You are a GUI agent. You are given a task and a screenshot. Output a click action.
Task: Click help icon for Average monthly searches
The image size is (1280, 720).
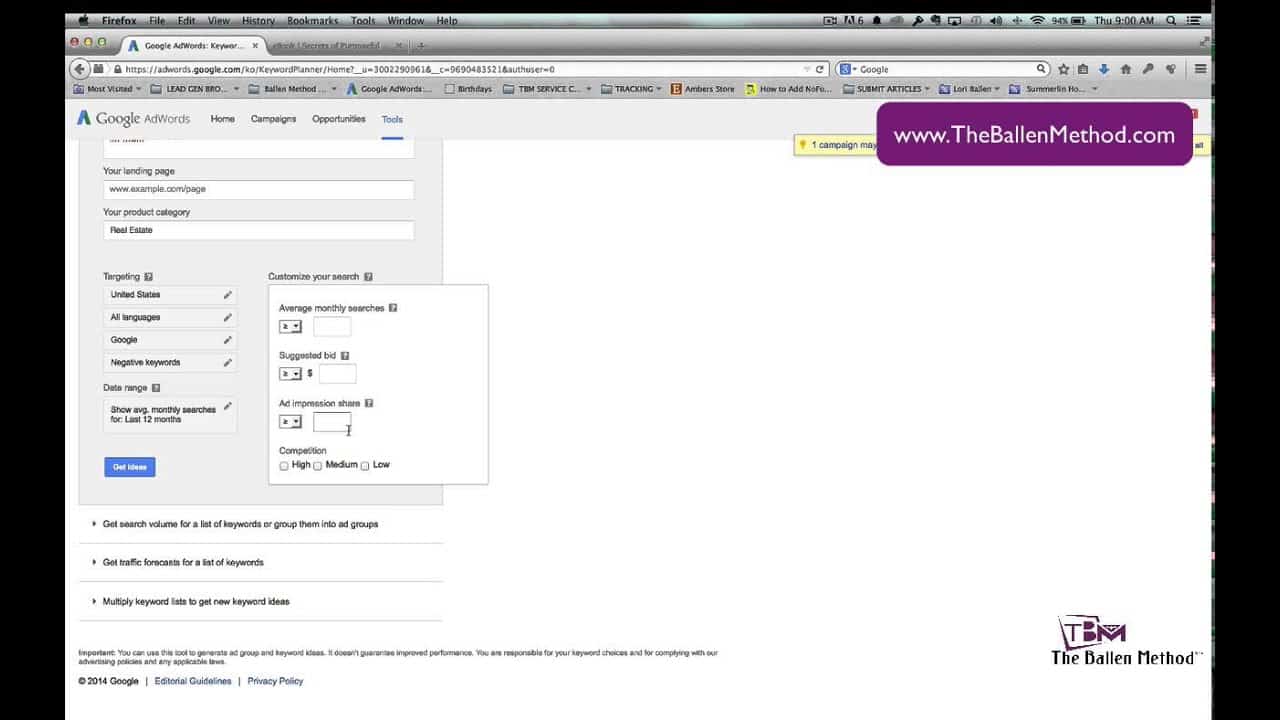(392, 308)
